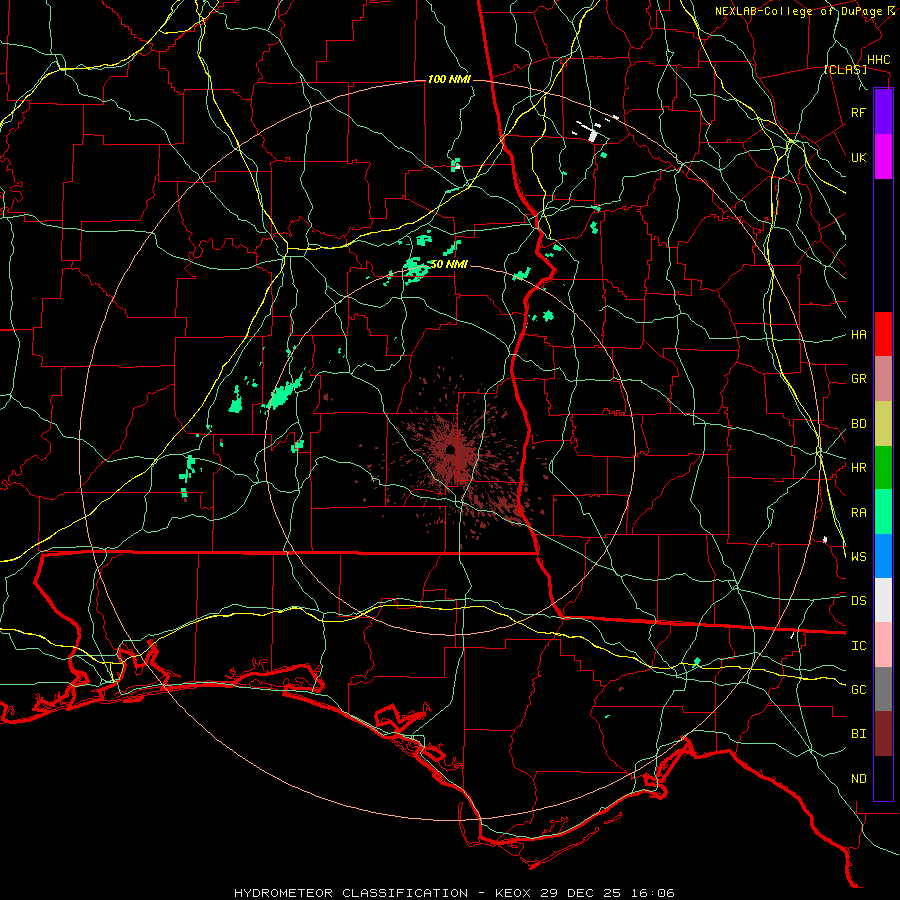This screenshot has height=900, width=900.
Task: Click the magenta UK color swatch
Action: (883, 157)
